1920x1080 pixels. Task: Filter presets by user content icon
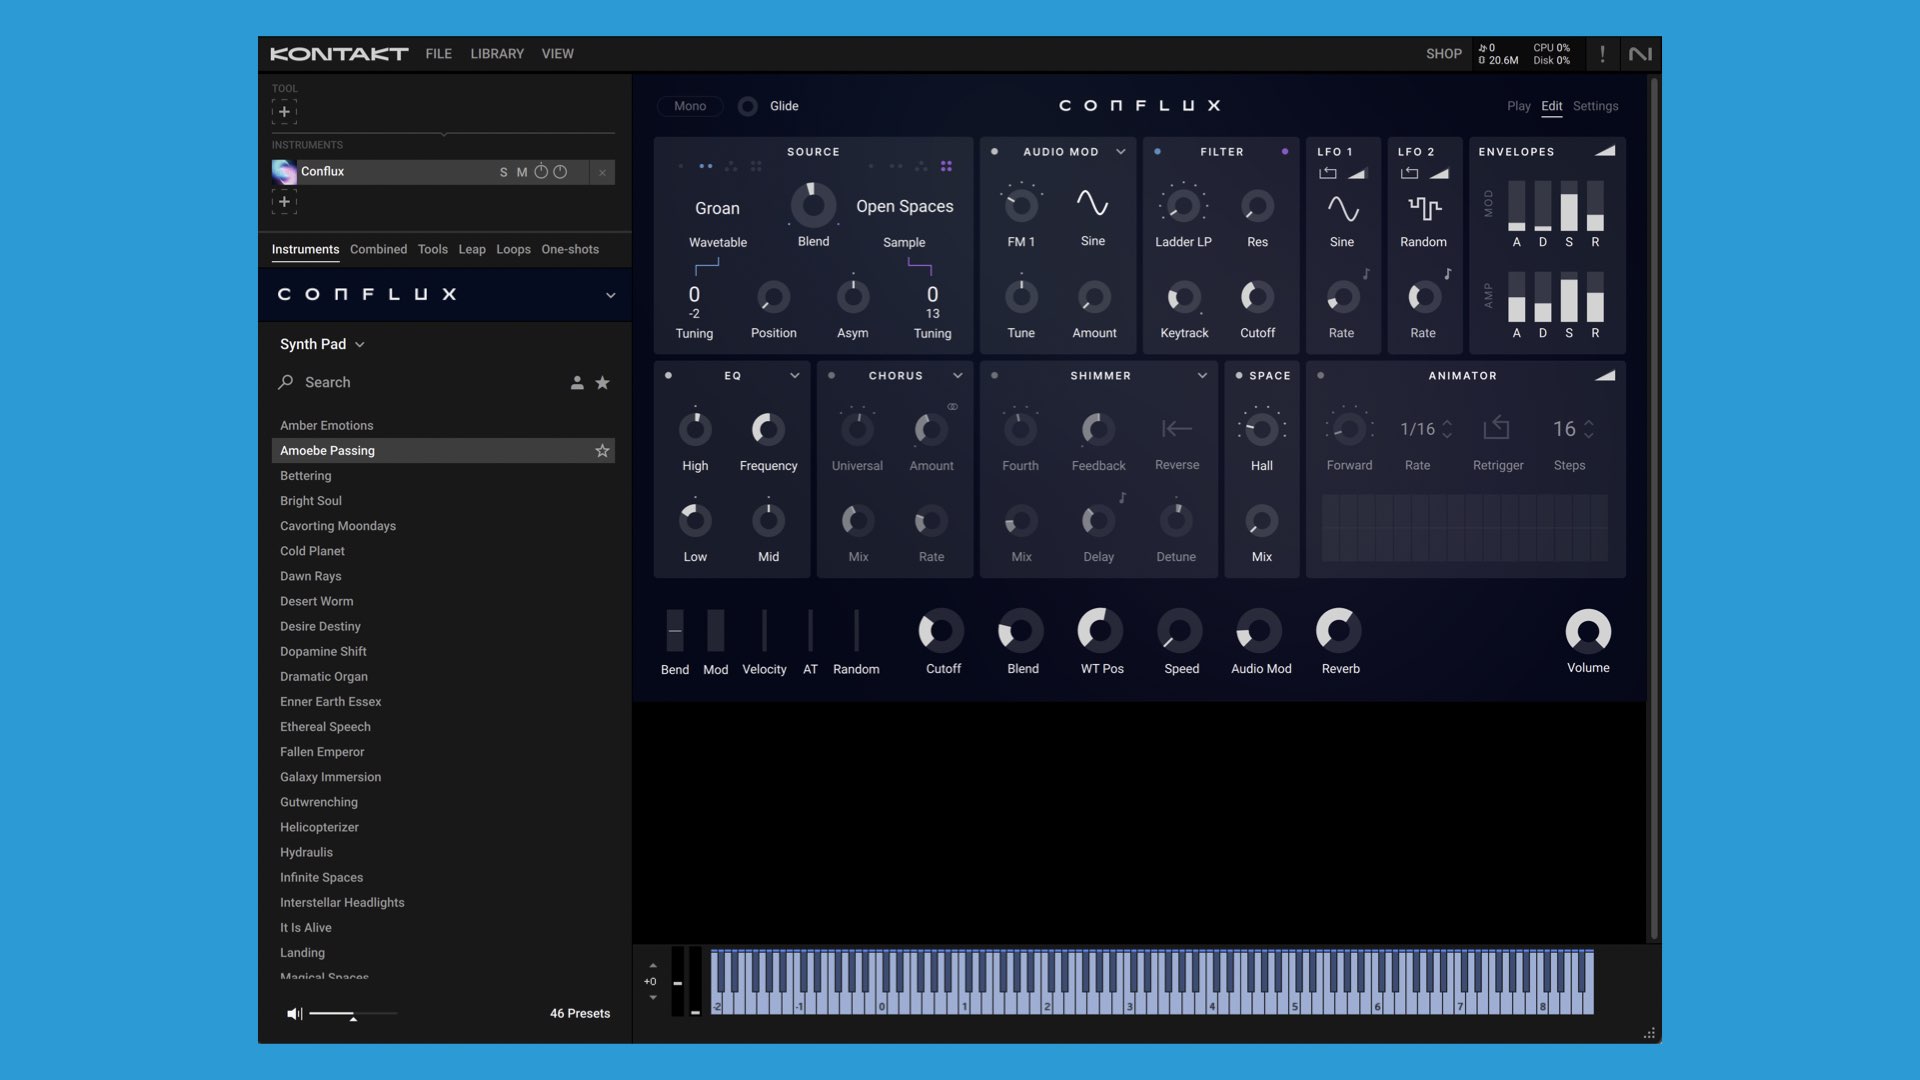577,383
